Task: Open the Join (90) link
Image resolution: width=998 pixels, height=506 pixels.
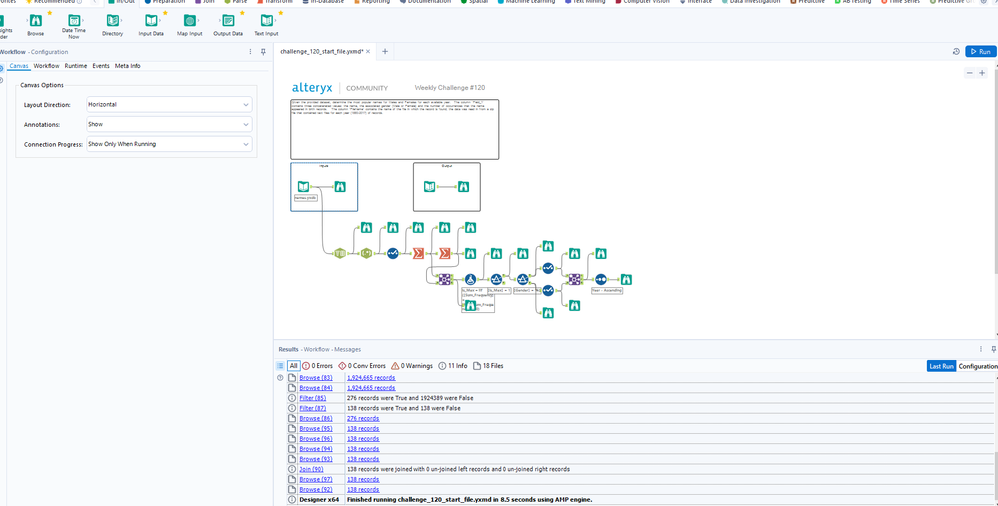Action: coord(311,469)
